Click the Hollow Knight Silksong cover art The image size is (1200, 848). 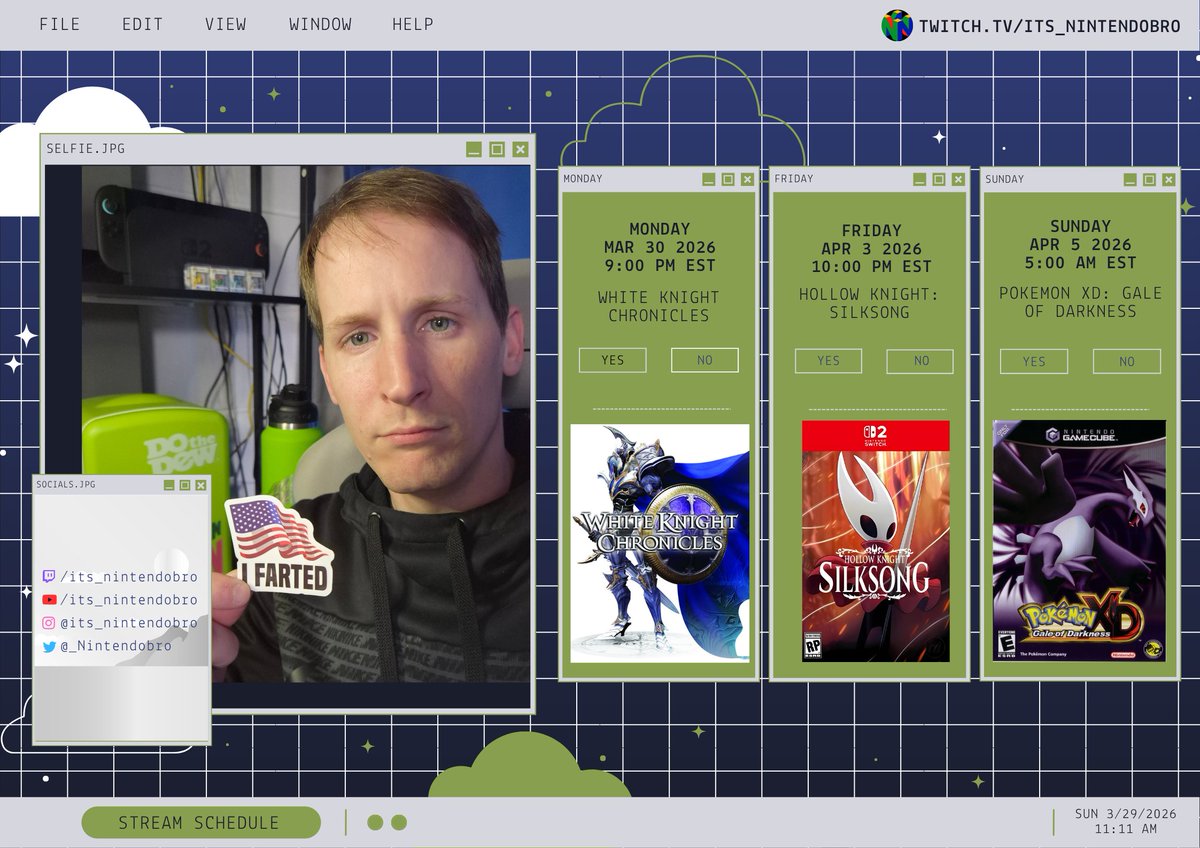coord(876,541)
